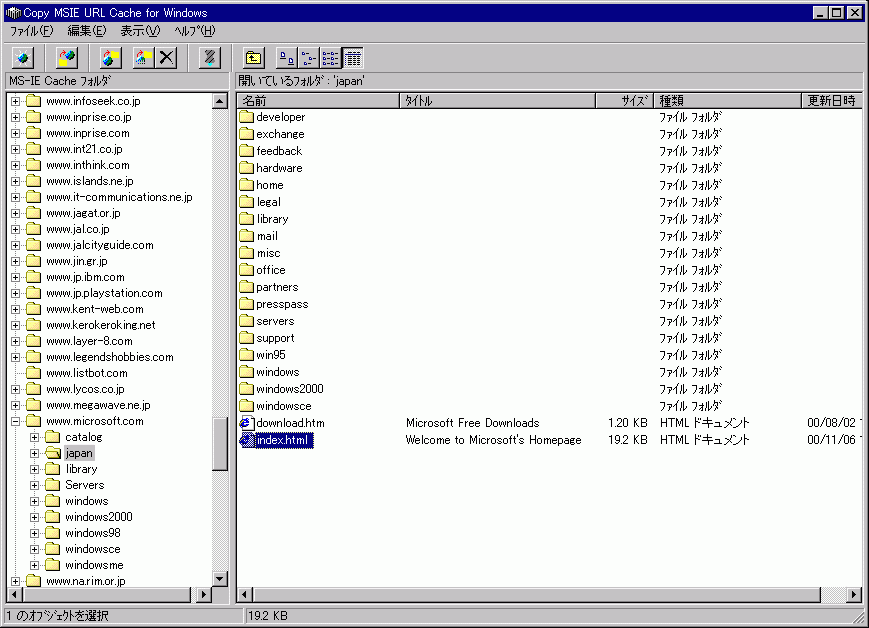Select the partners folder name in list
Viewport: 869px width, 628px height.
click(x=277, y=287)
